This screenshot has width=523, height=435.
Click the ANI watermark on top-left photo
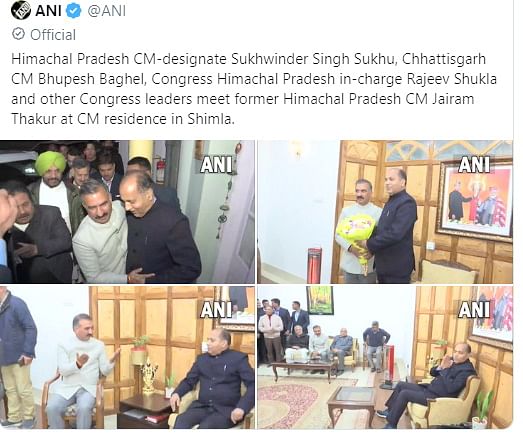pyautogui.click(x=216, y=165)
